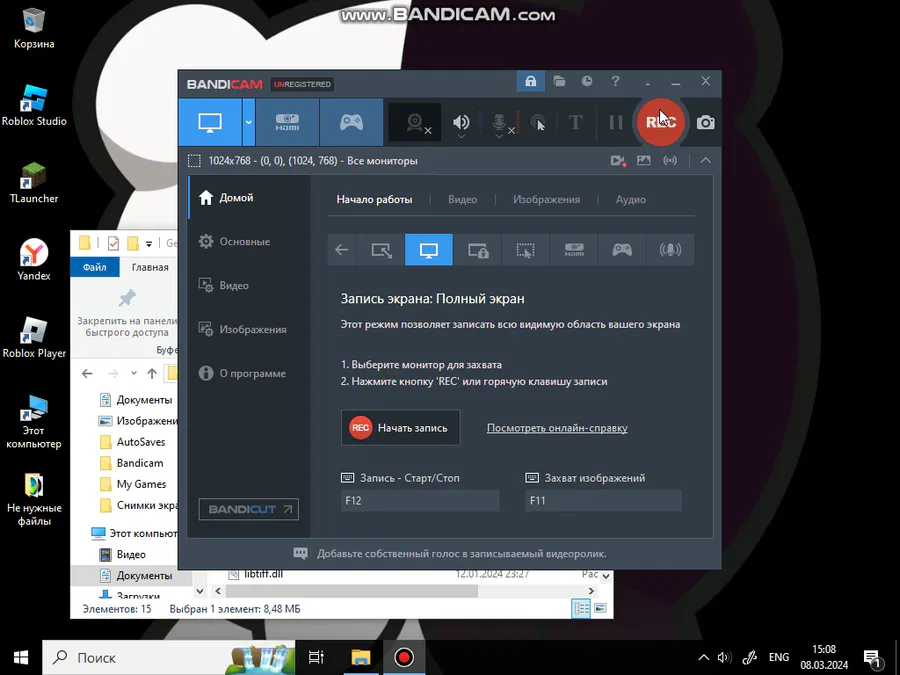
Task: Click the lock icon in title bar
Action: coord(530,81)
